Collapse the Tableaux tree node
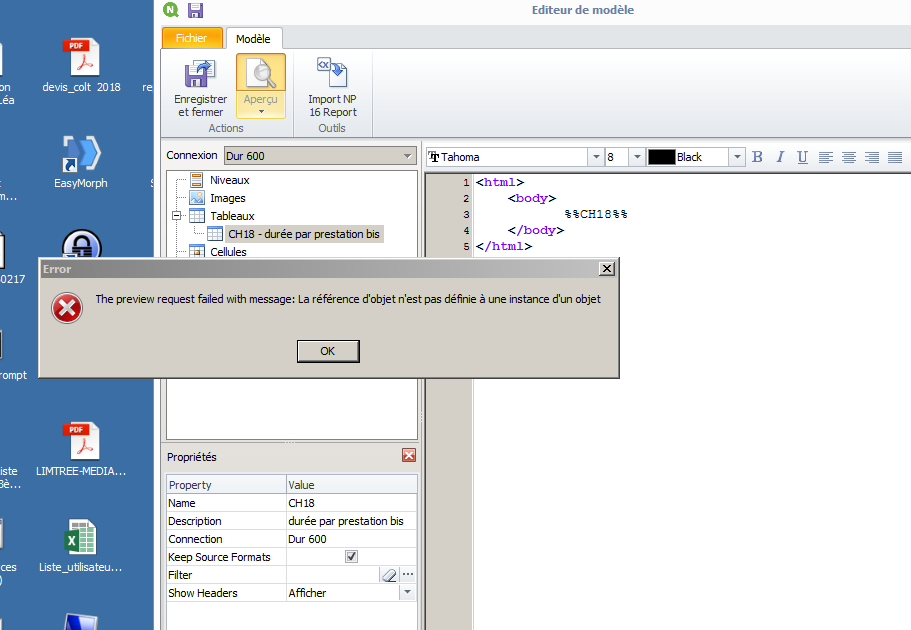Viewport: 911px width, 630px height. (176, 216)
